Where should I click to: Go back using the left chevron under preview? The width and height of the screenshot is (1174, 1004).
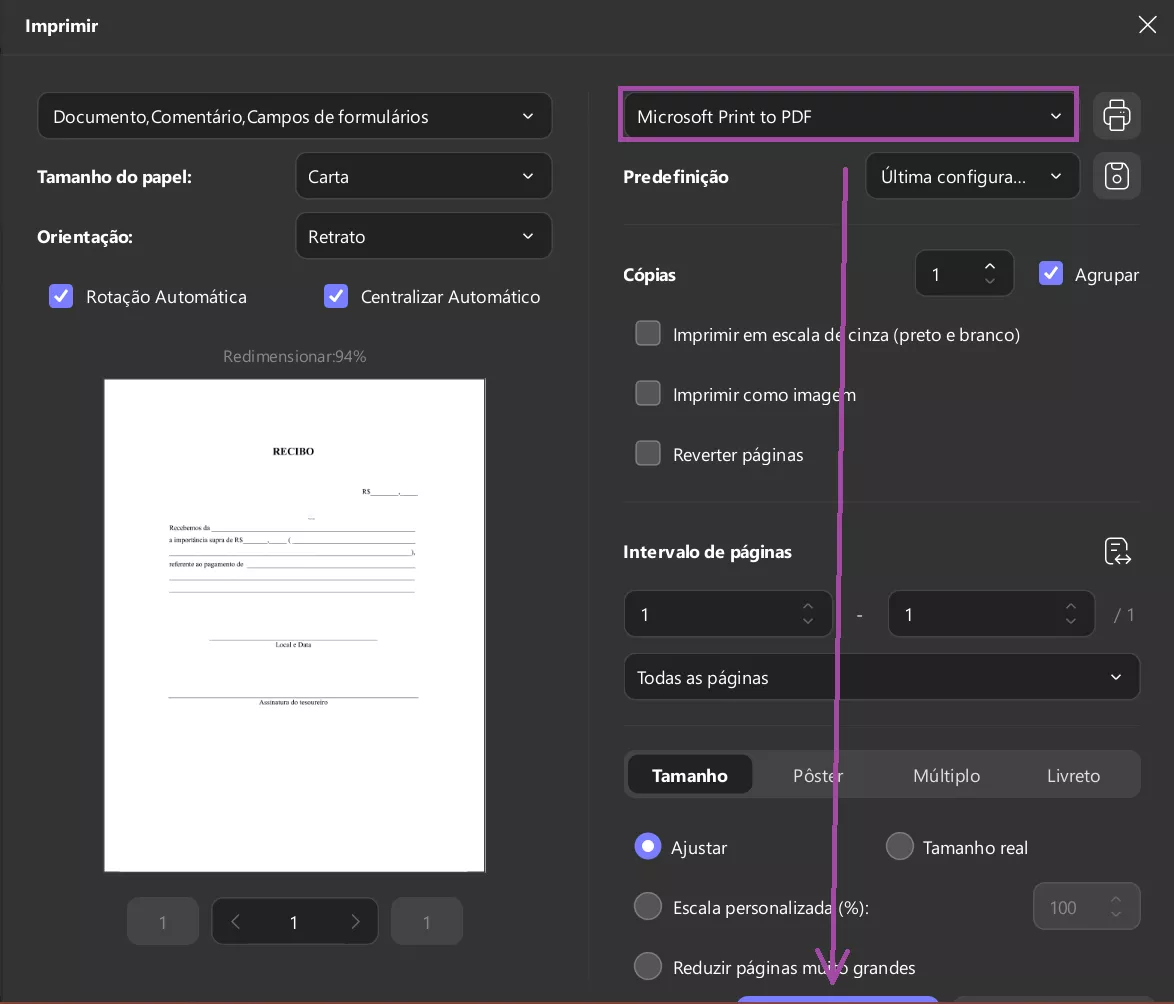coord(235,921)
